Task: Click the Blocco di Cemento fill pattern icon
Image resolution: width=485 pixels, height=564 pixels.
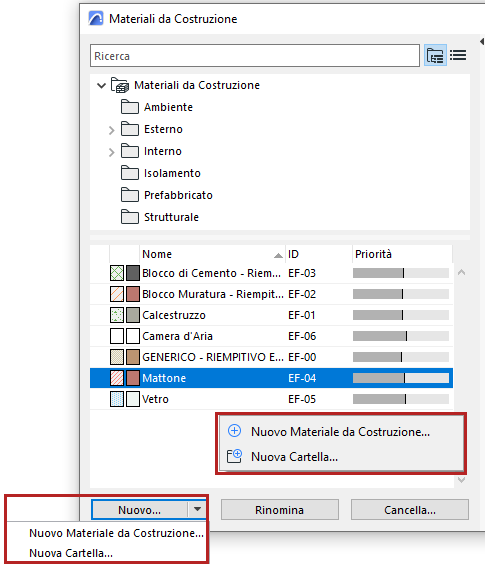Action: pos(117,273)
